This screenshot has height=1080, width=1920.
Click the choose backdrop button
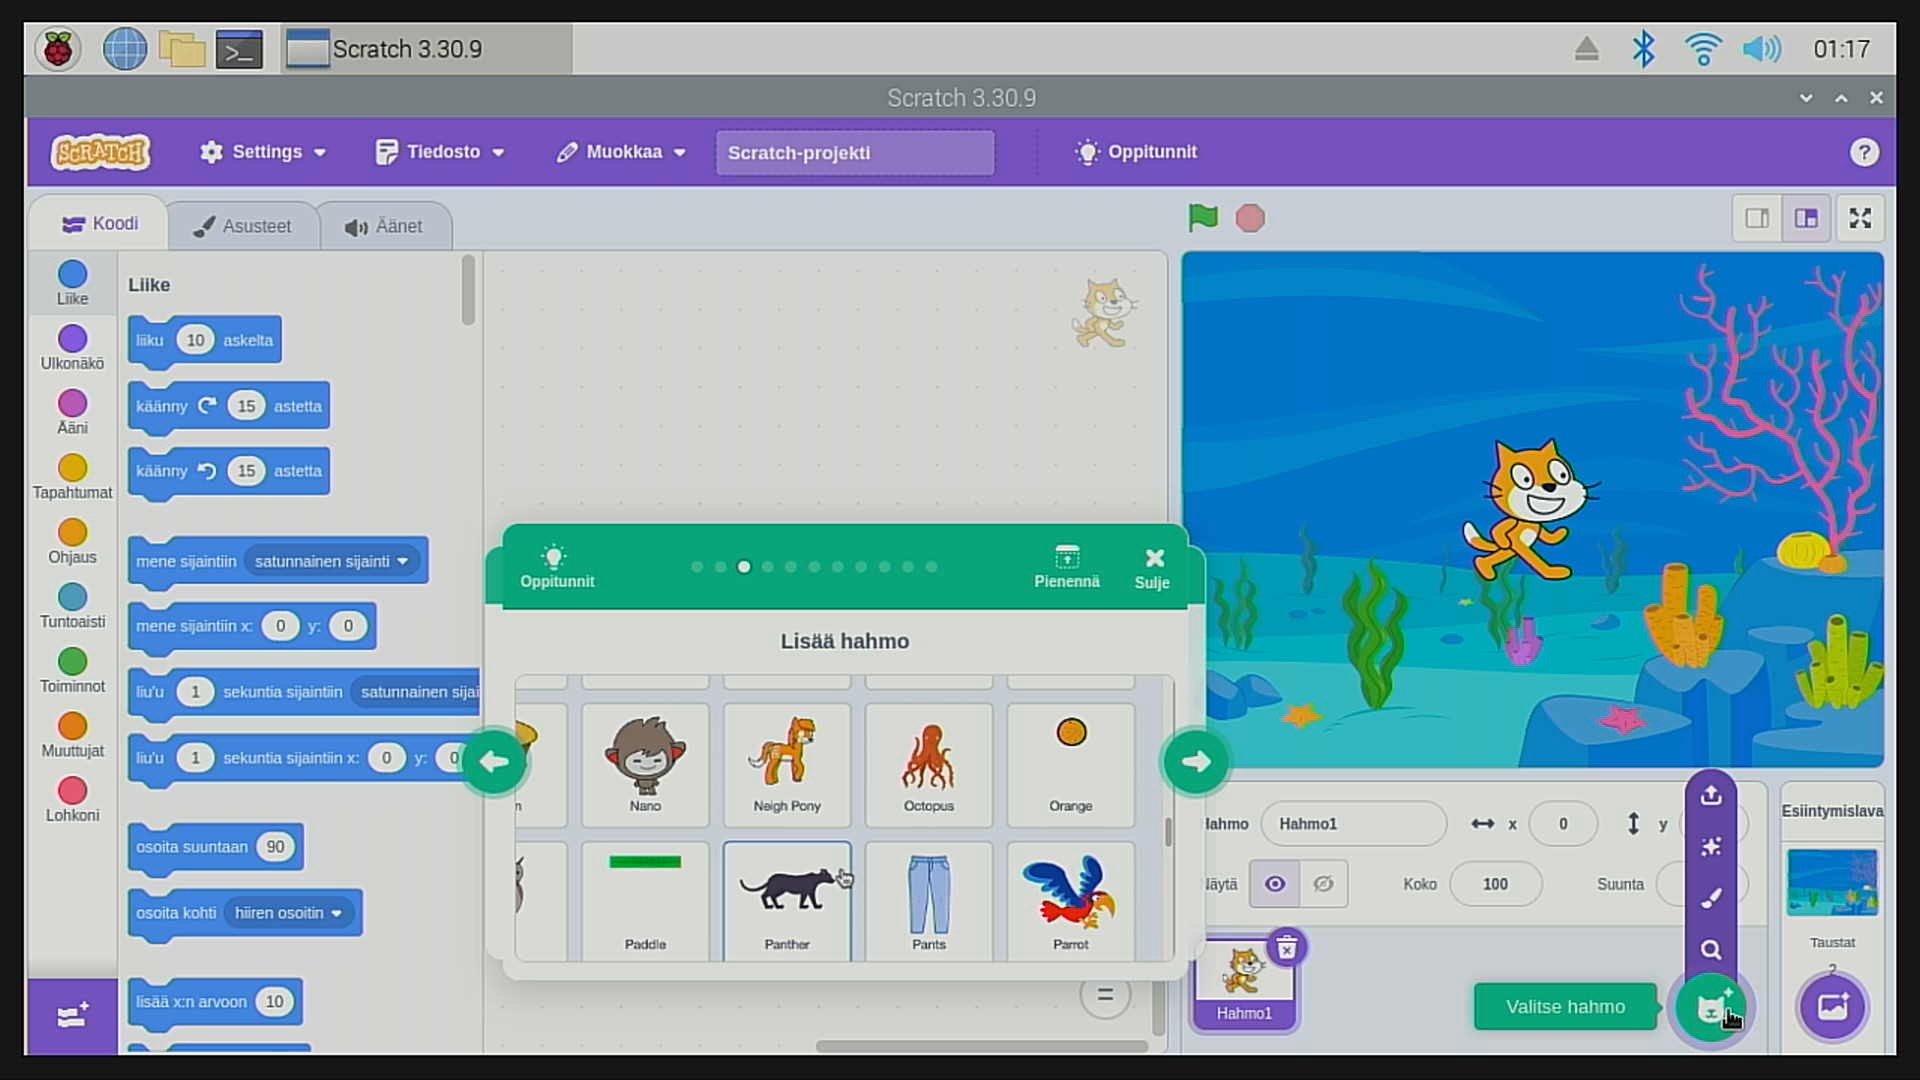tap(1832, 1006)
